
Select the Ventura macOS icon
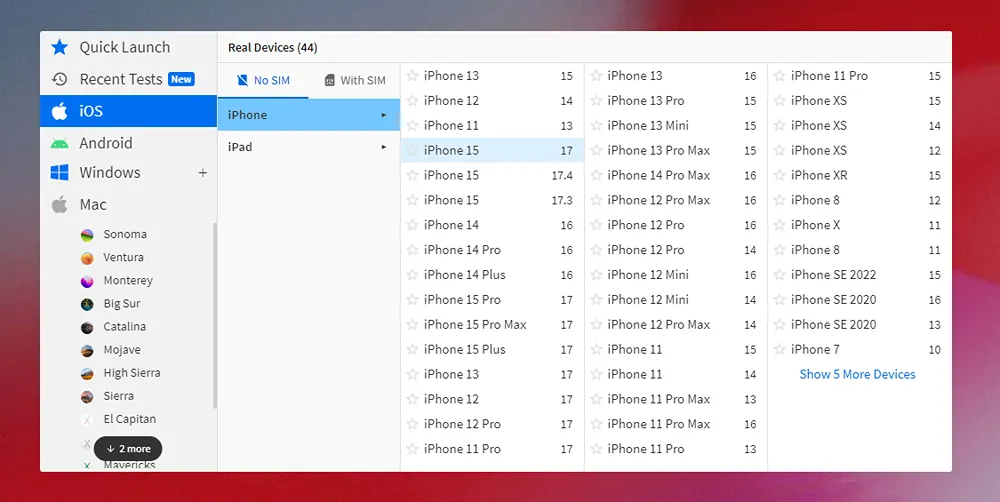tap(87, 258)
